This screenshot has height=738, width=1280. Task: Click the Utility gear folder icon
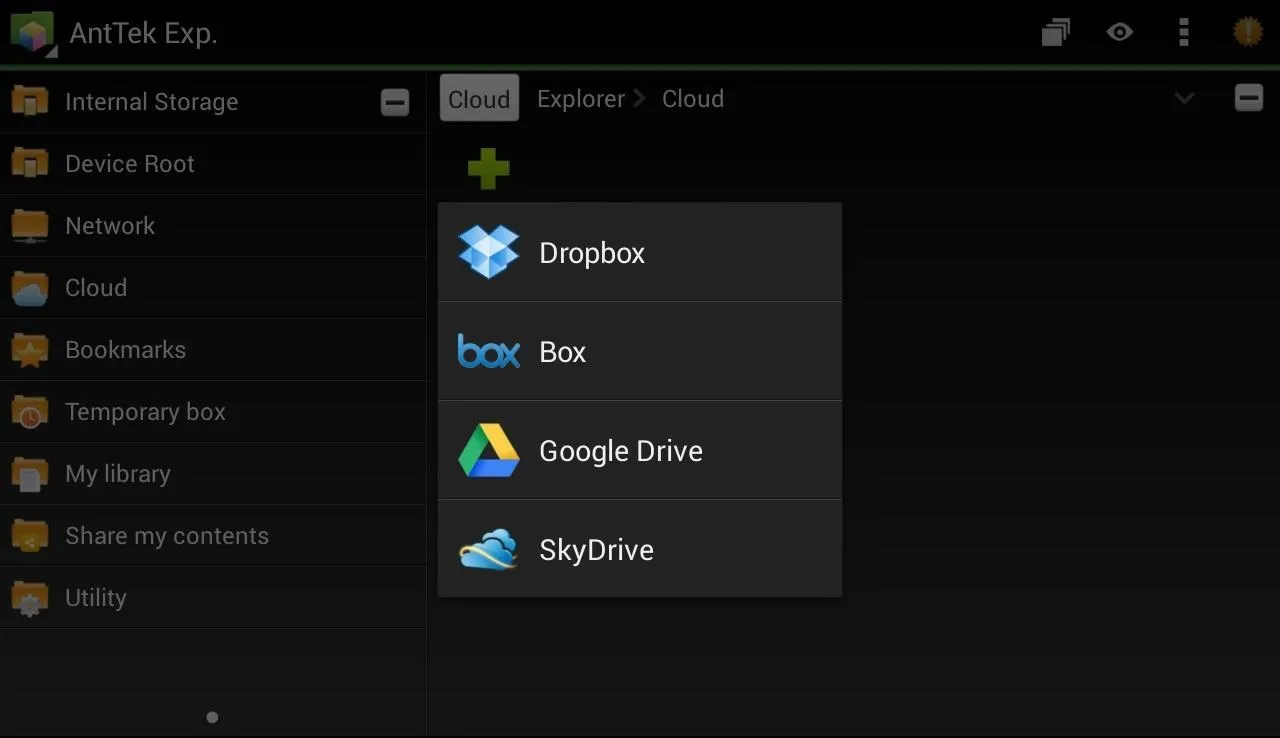tap(30, 598)
